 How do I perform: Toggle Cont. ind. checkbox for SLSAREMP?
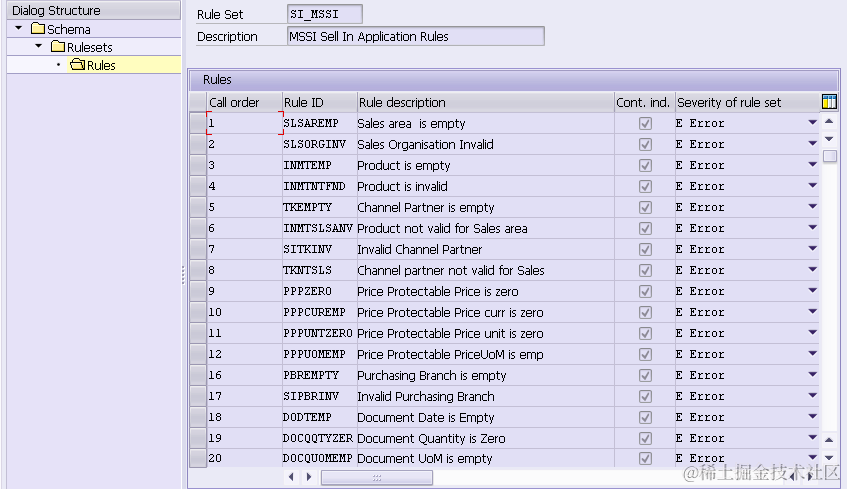click(x=645, y=123)
